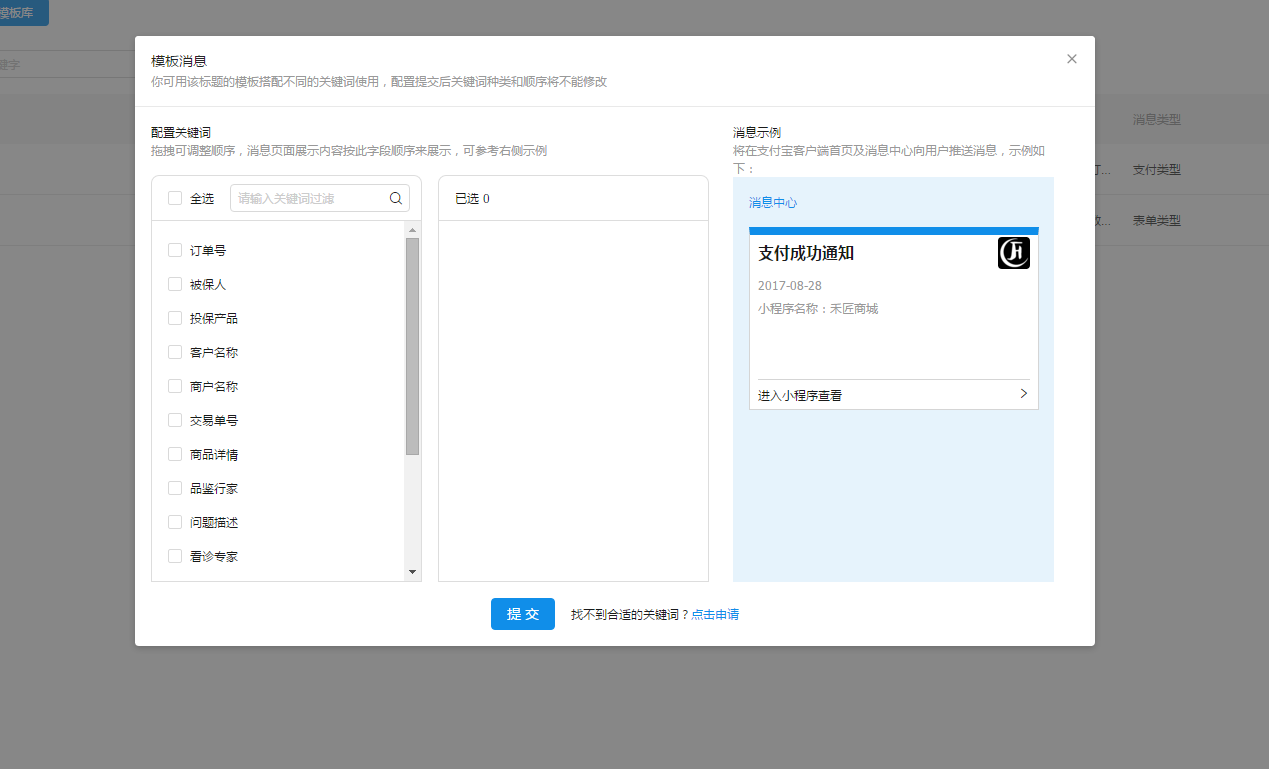Close the 模板消息 dialog with X icon

click(1072, 59)
